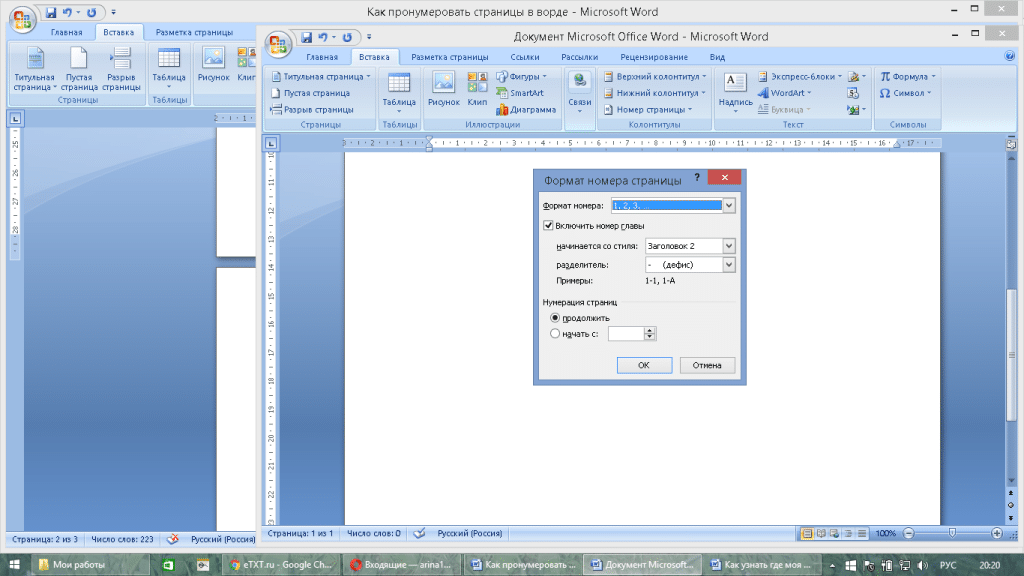
Task: Redo using front window quick access toolbar
Action: [347, 37]
